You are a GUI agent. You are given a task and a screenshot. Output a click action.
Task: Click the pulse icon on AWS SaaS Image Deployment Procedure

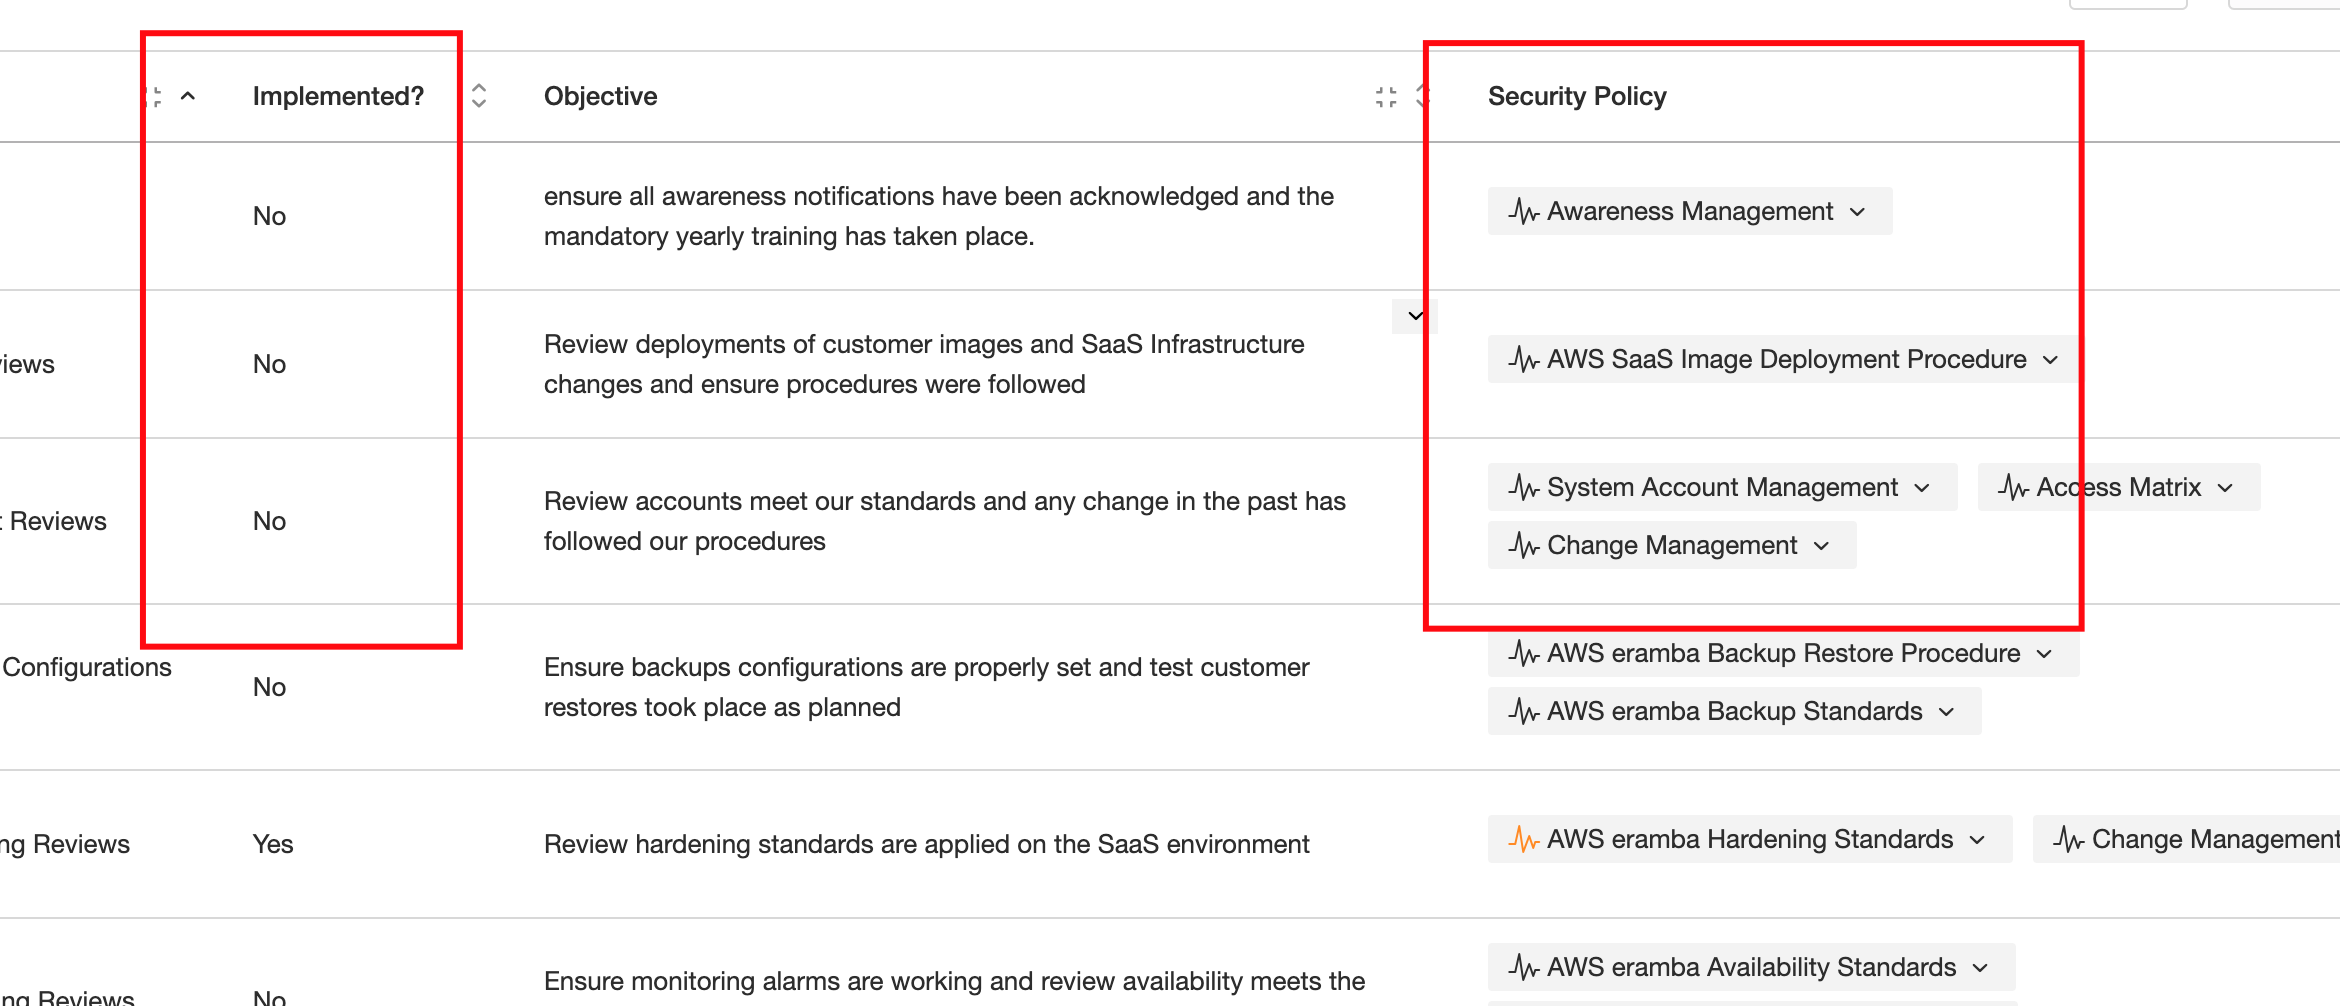click(x=1523, y=360)
